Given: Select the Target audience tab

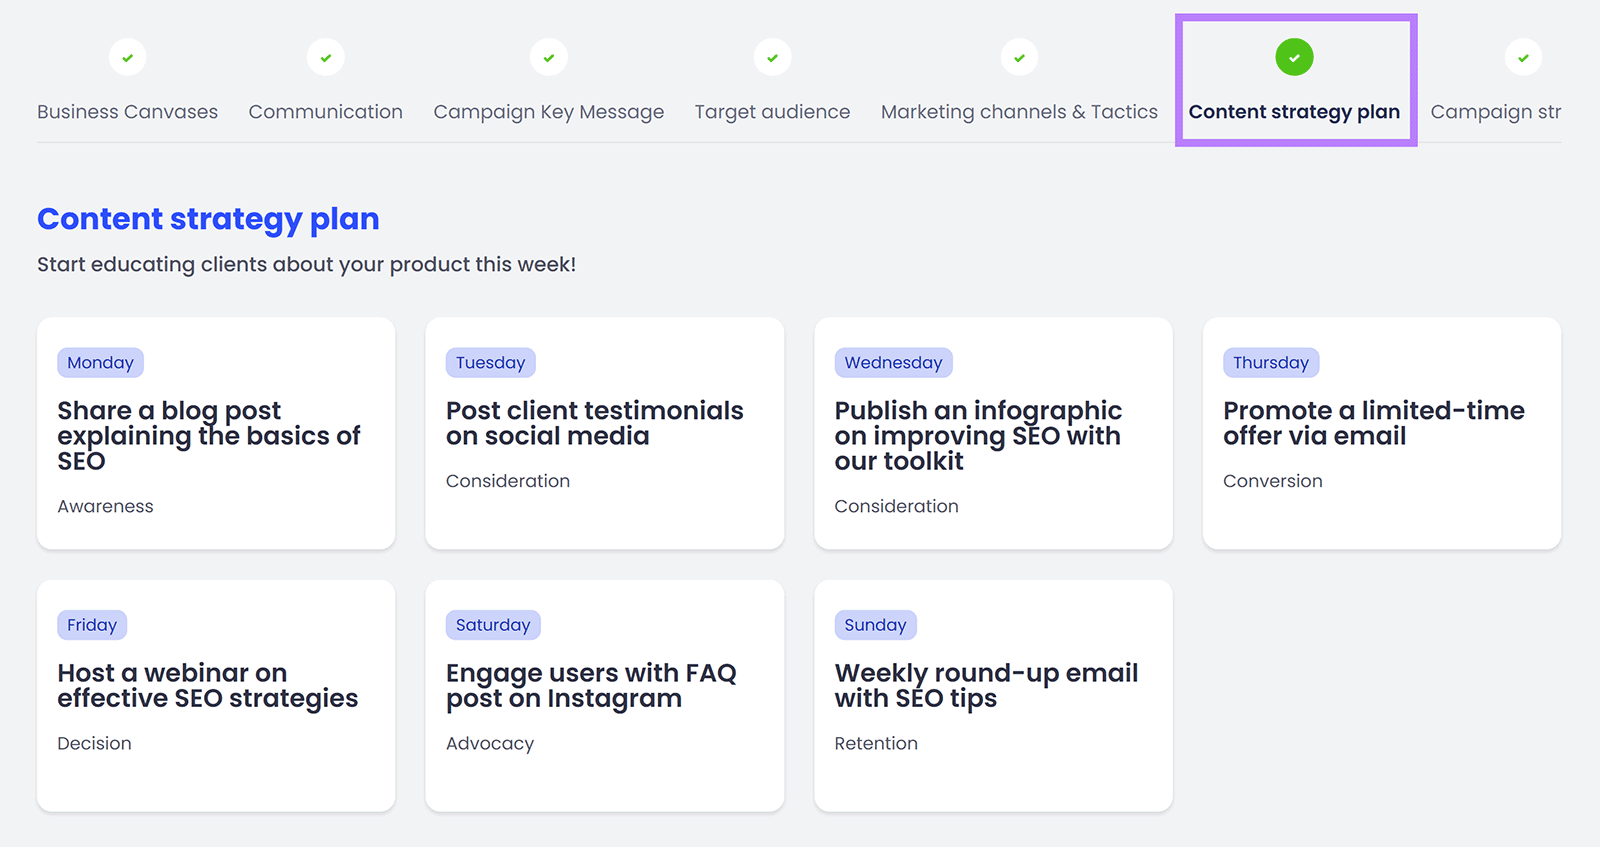Looking at the screenshot, I should coord(772,112).
